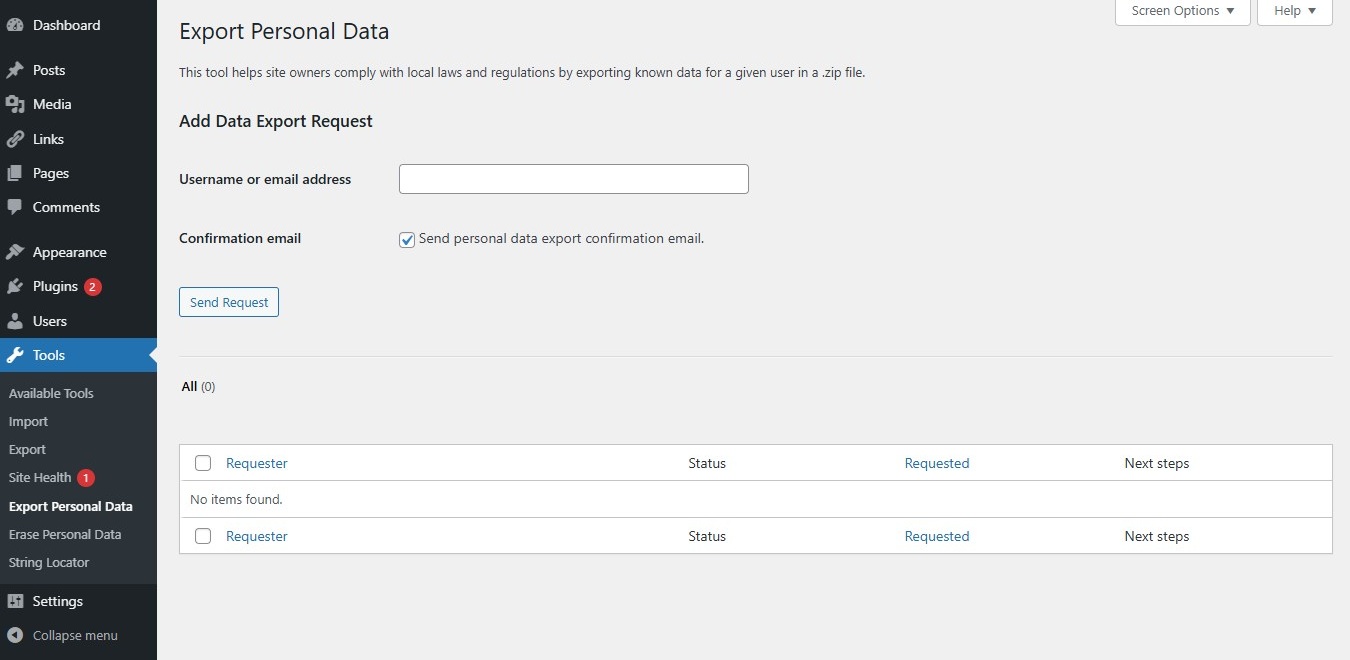Open Erase Personal Data submenu item
This screenshot has width=1350, height=660.
click(65, 534)
